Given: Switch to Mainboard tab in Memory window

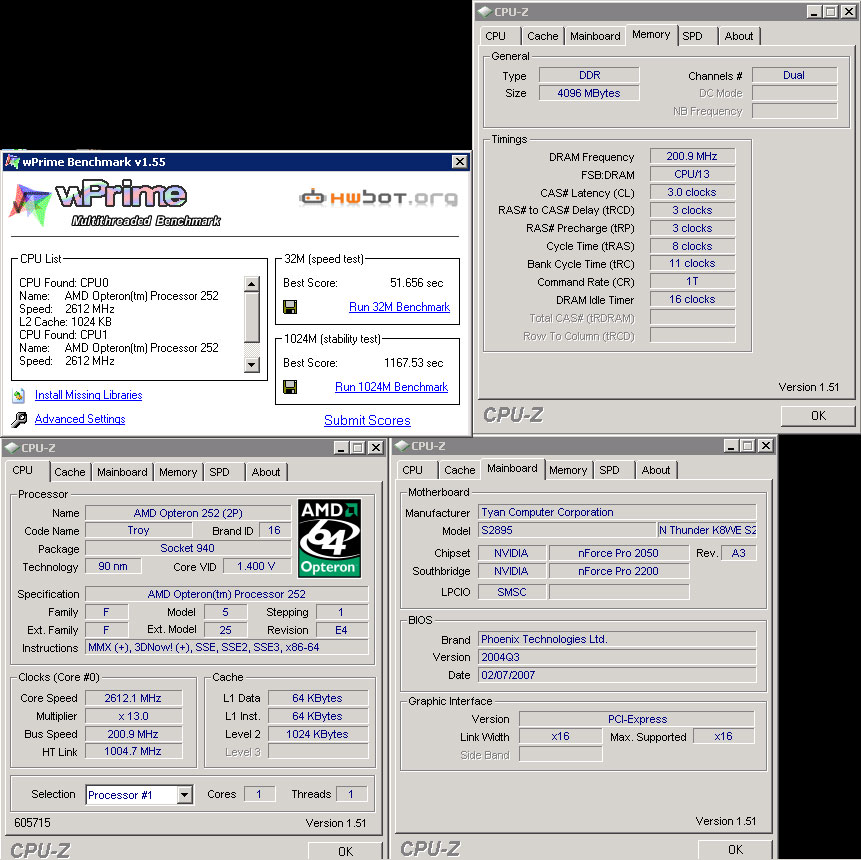Looking at the screenshot, I should pyautogui.click(x=595, y=36).
